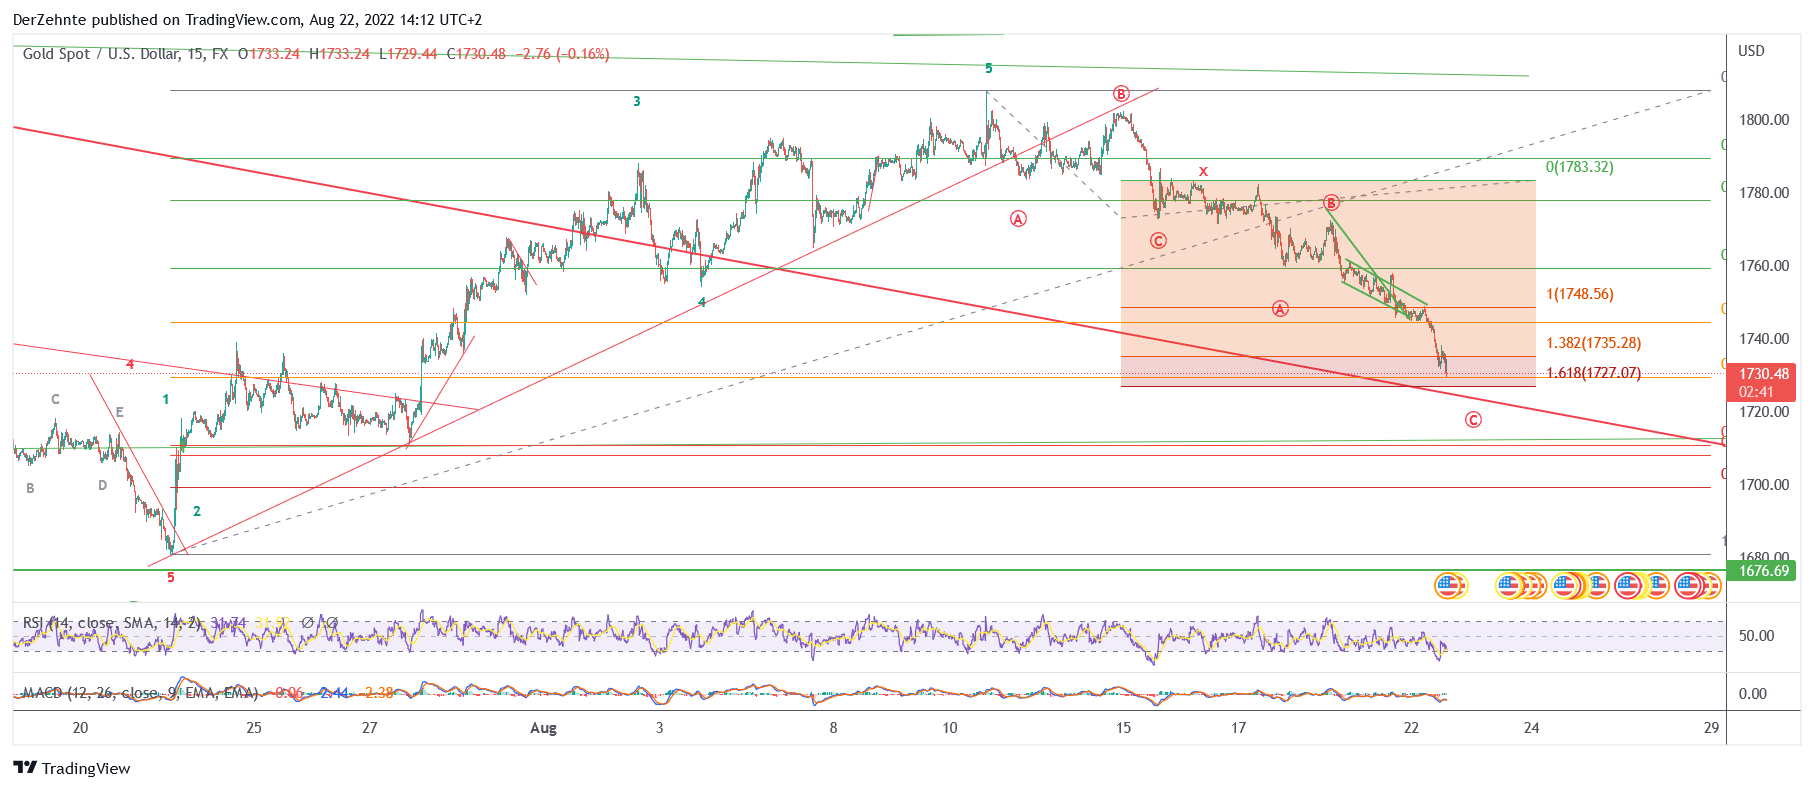Viewport: 1814px width, 789px height.
Task: Select the 1.618(1727.07) Fibonacci level label
Action: [x=1593, y=373]
